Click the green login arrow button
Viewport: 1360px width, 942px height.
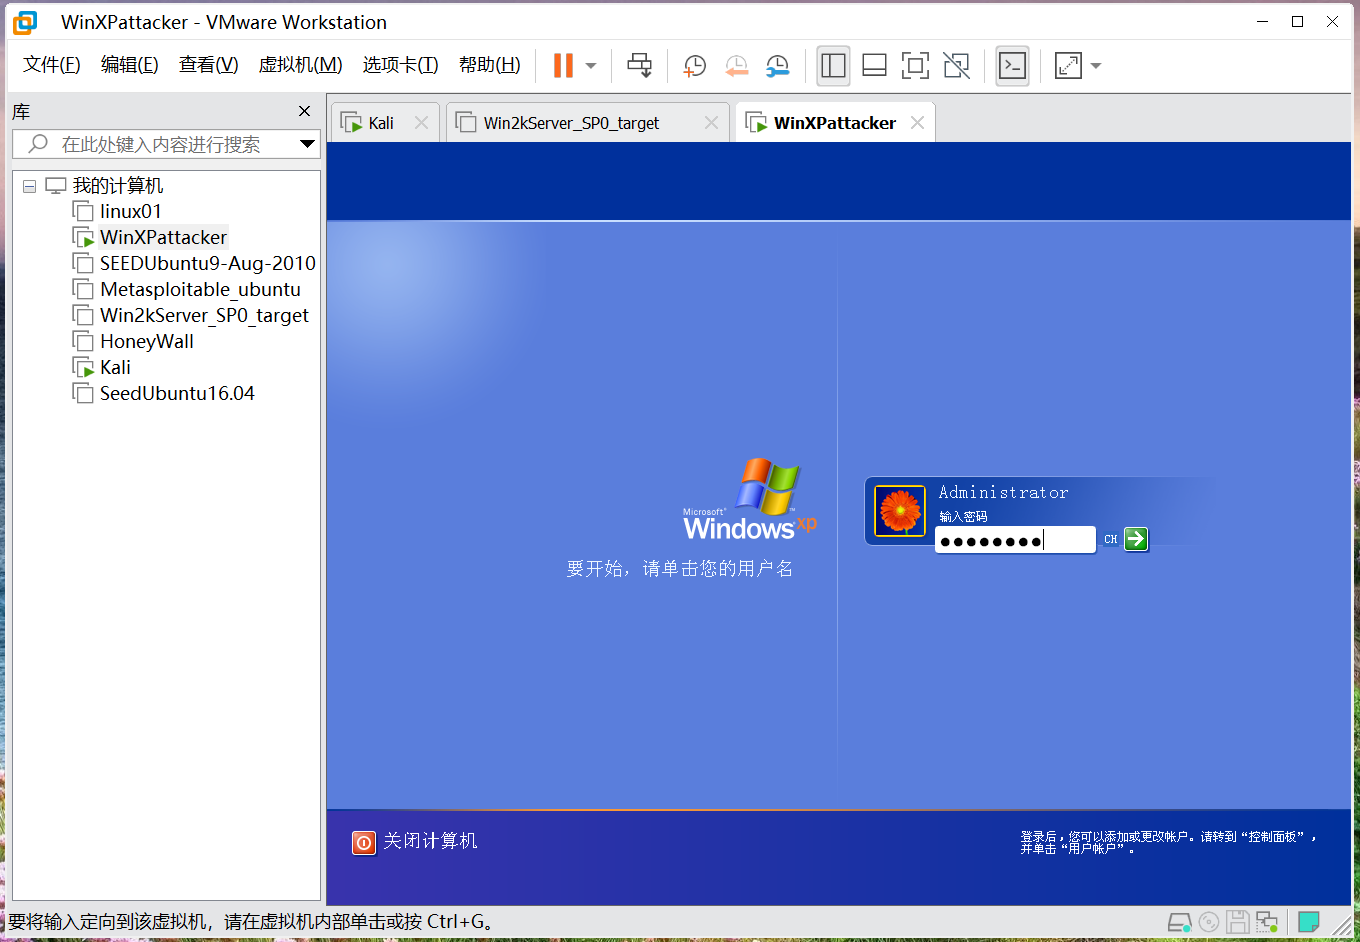pyautogui.click(x=1136, y=539)
